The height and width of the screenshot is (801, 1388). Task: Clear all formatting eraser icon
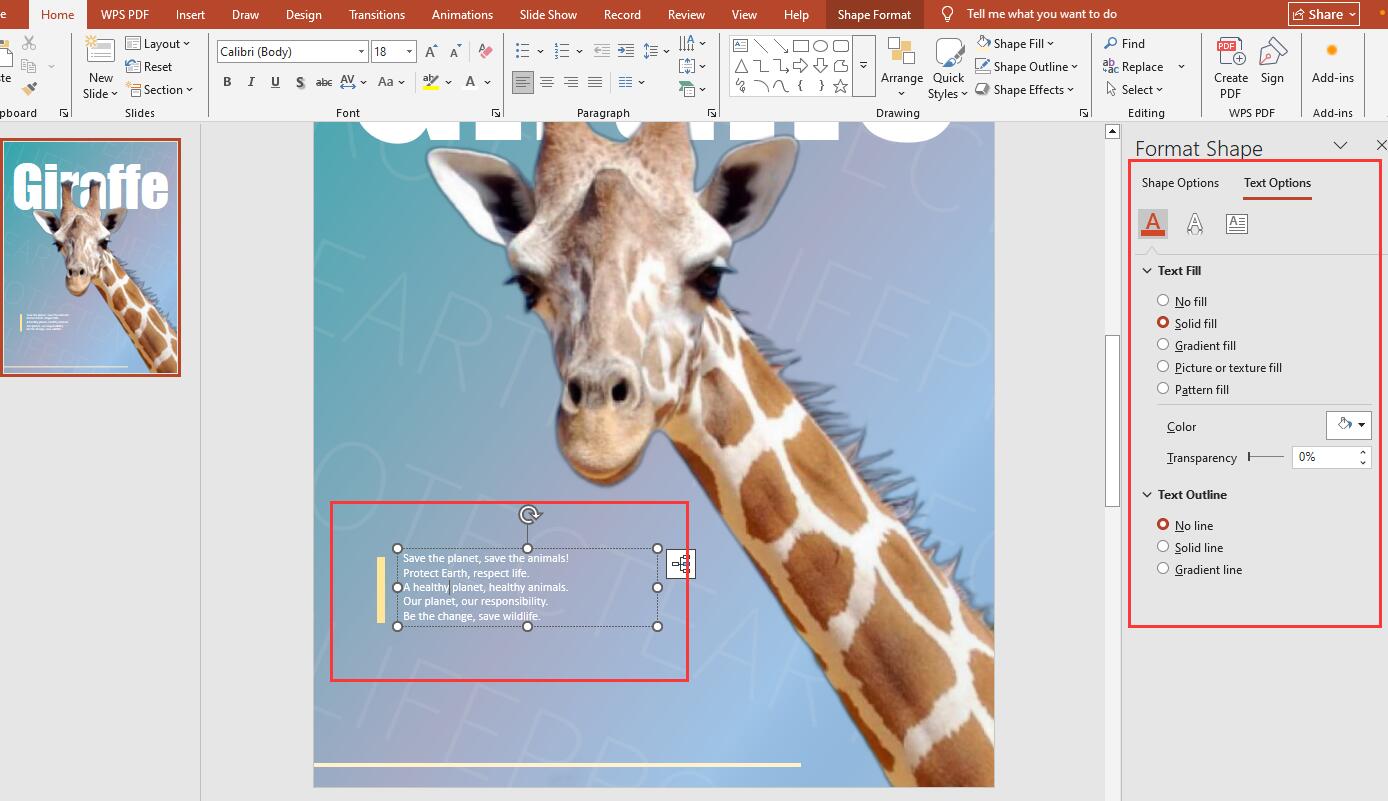485,51
